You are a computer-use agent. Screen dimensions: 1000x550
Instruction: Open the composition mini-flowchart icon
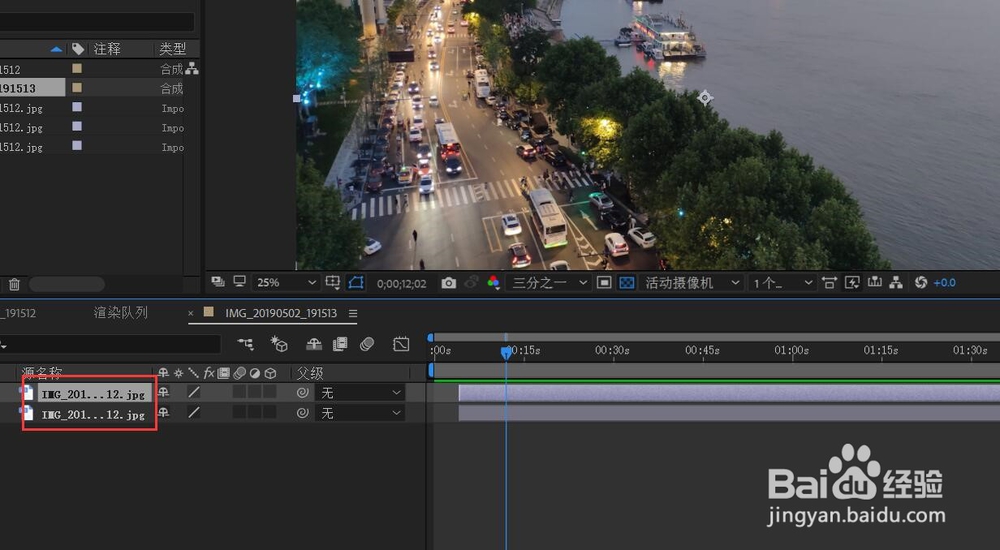click(245, 344)
